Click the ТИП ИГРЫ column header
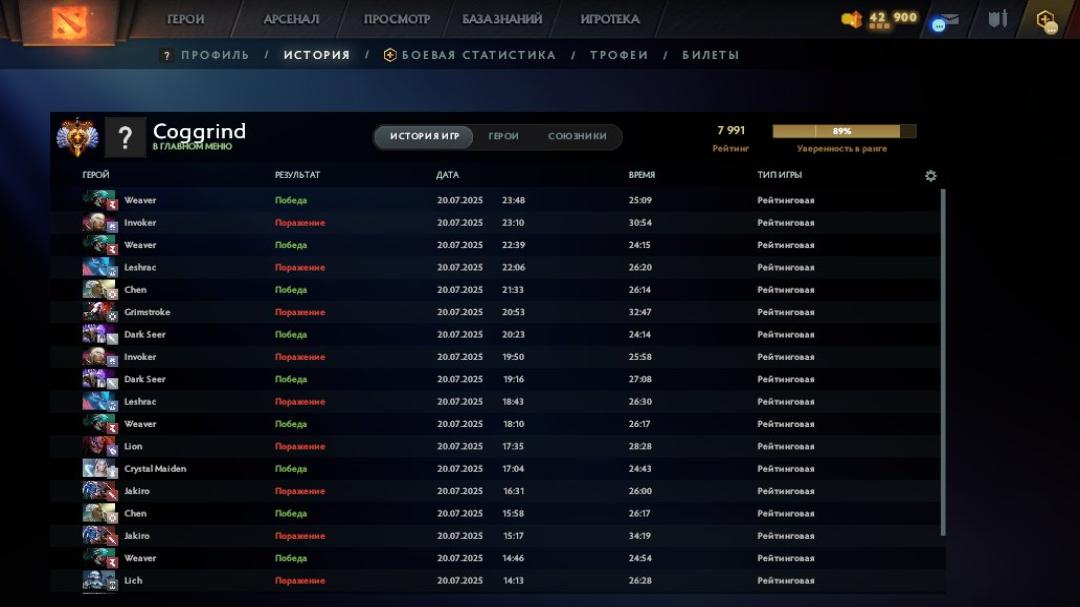The height and width of the screenshot is (607, 1080). coord(780,175)
